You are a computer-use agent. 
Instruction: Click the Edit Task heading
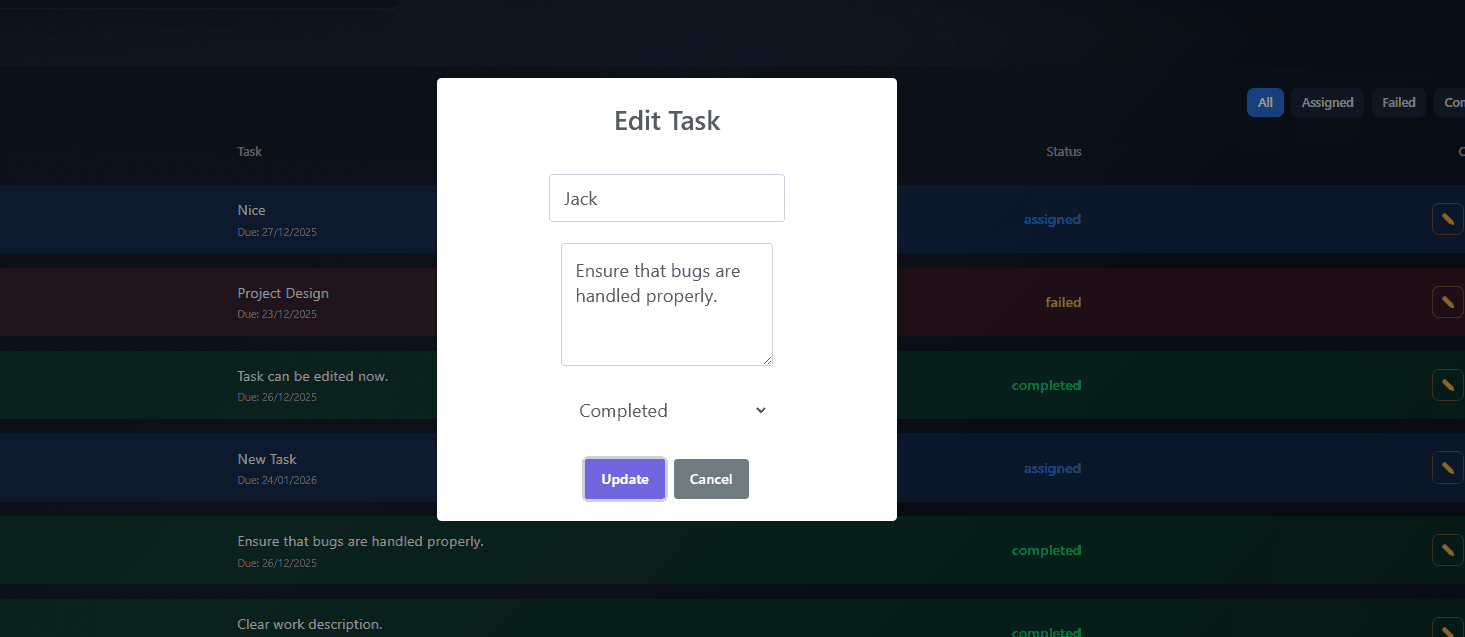pyautogui.click(x=666, y=121)
